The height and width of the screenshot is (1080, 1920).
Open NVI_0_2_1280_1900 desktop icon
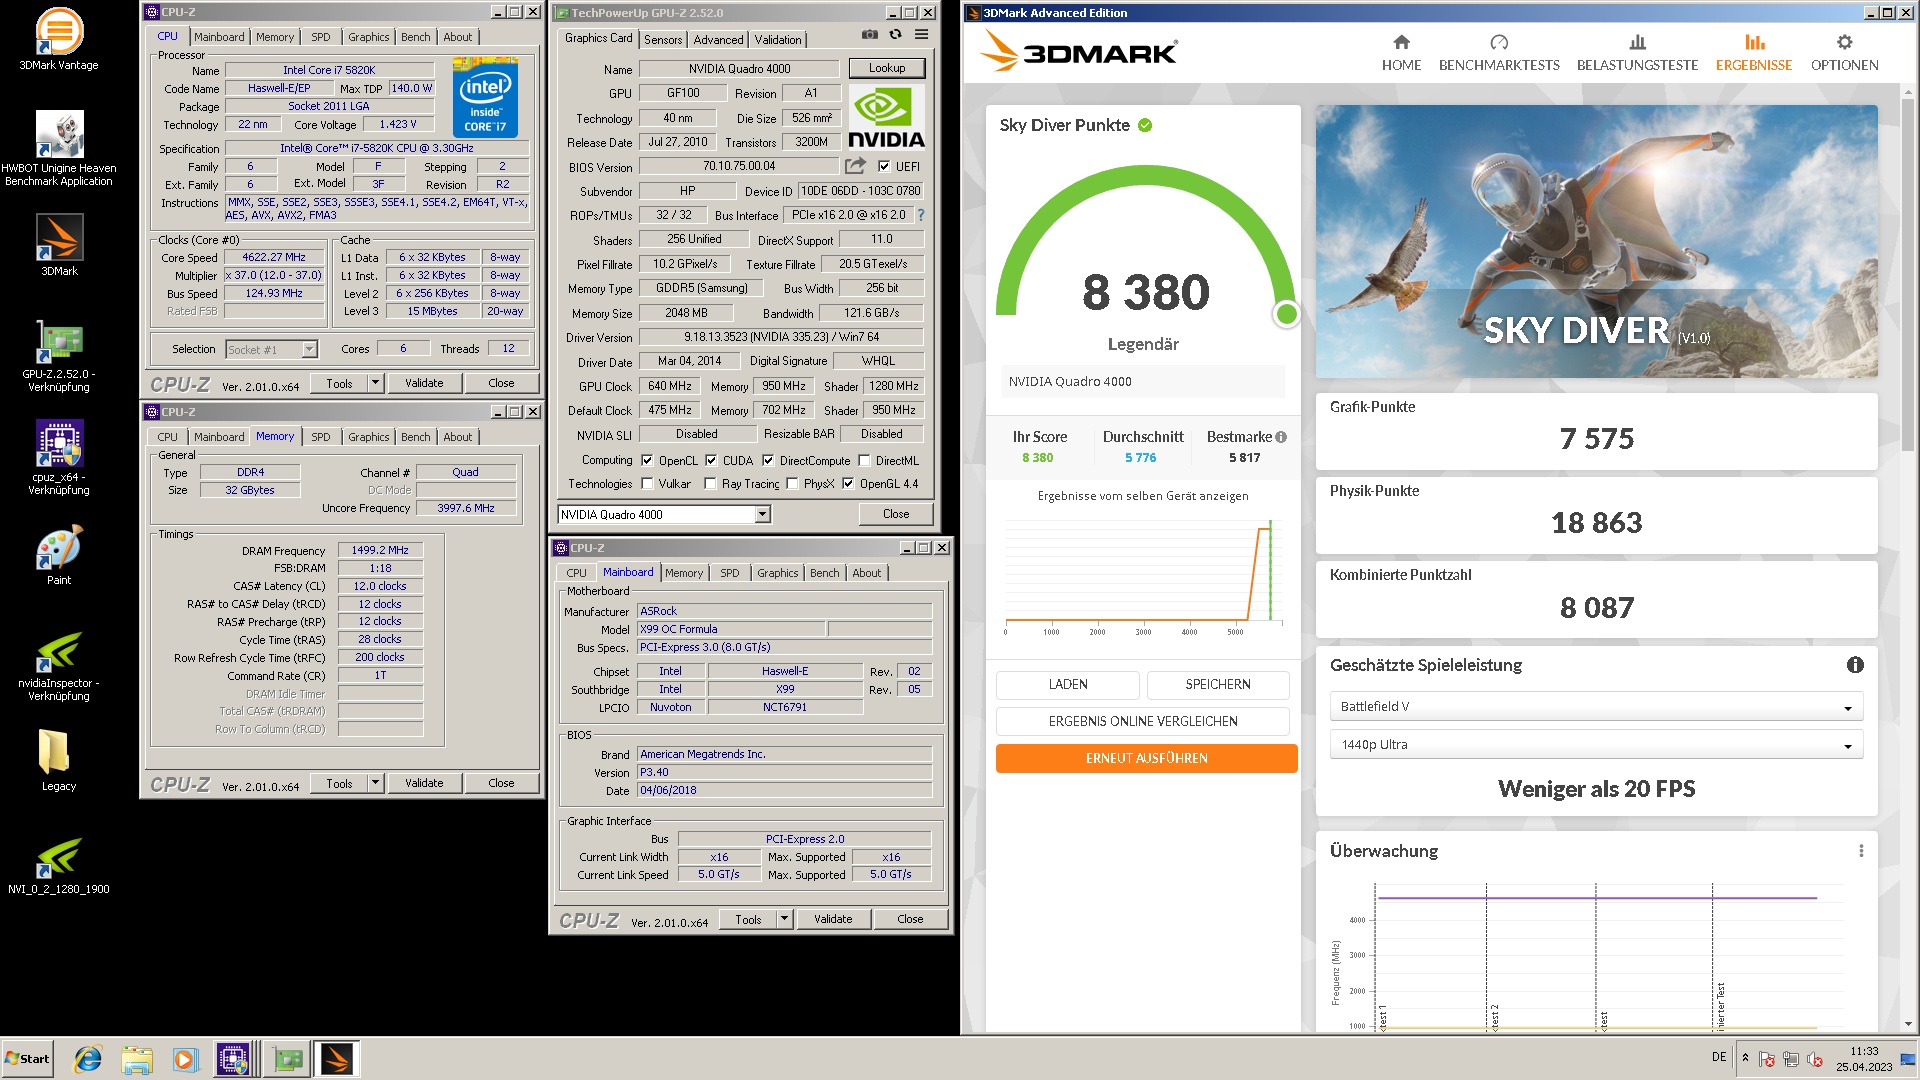(59, 865)
